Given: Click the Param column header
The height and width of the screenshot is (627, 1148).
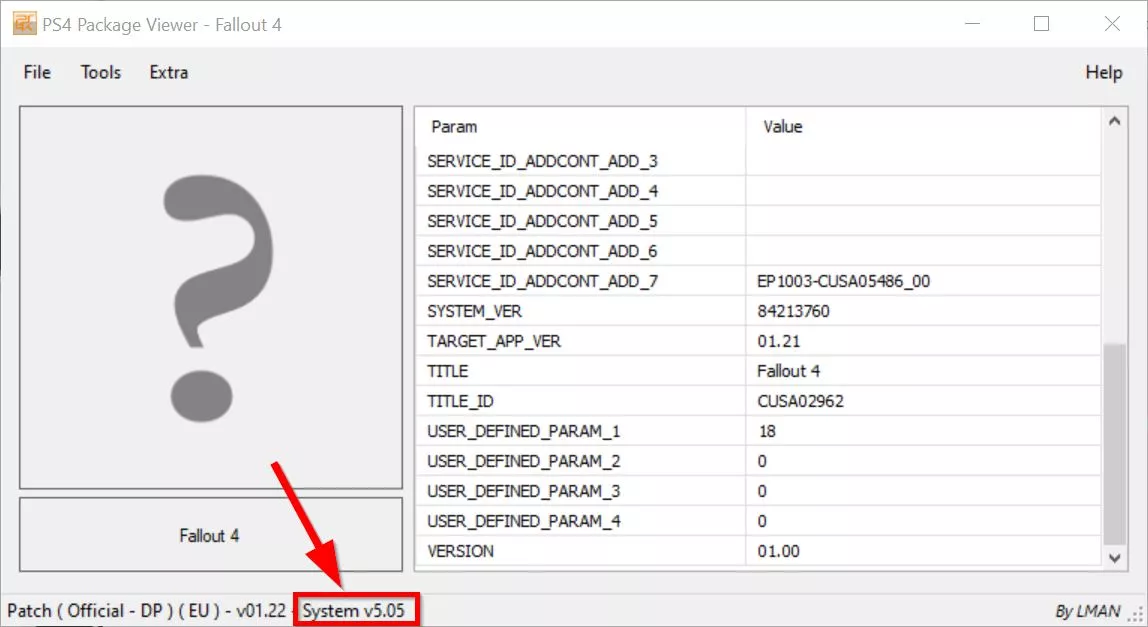Looking at the screenshot, I should [454, 127].
